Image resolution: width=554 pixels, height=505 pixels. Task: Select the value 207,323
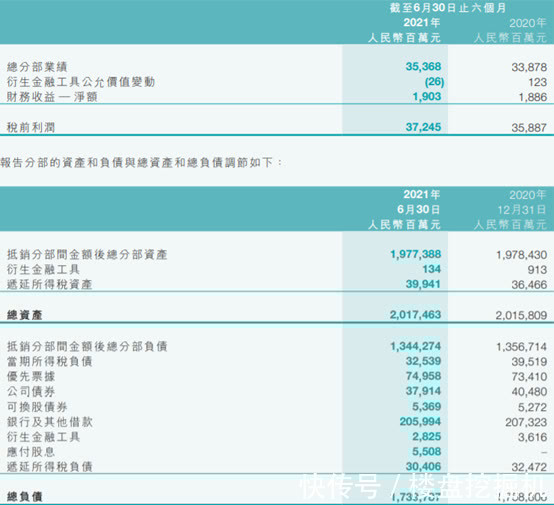tap(526, 422)
